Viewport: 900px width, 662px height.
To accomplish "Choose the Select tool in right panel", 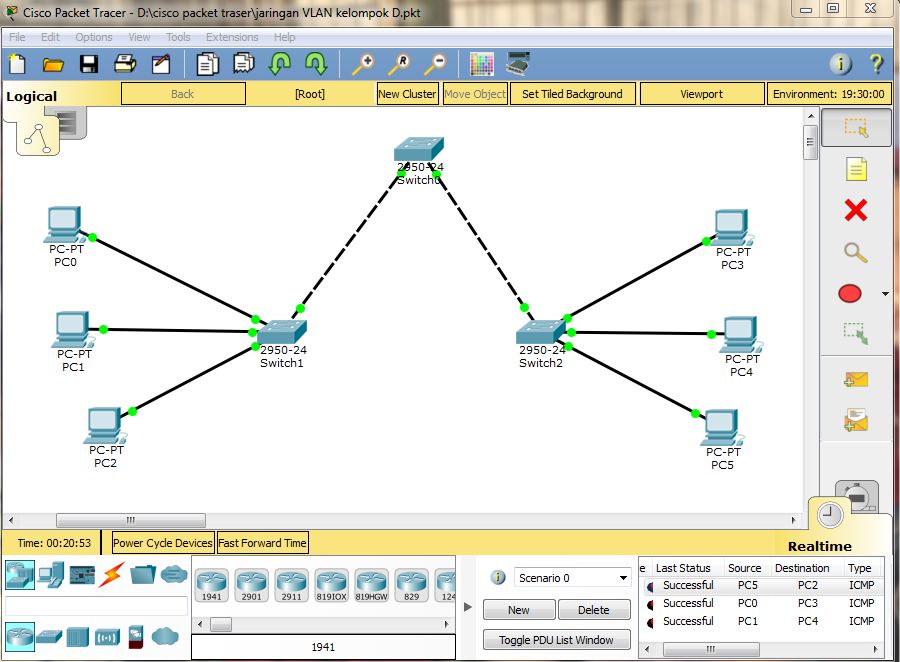I will 856,127.
